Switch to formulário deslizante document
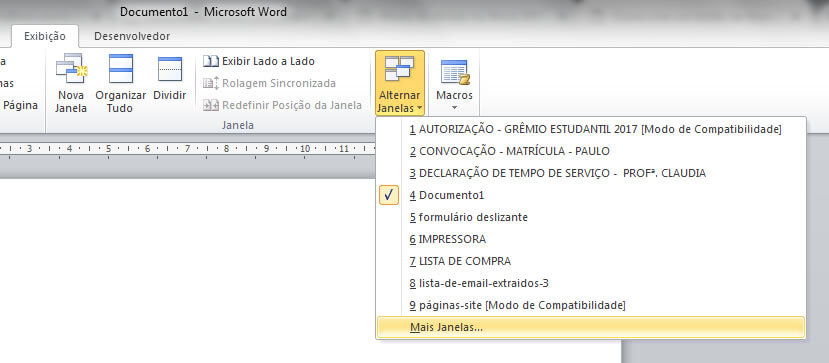This screenshot has height=363, width=829. pyautogui.click(x=591, y=217)
